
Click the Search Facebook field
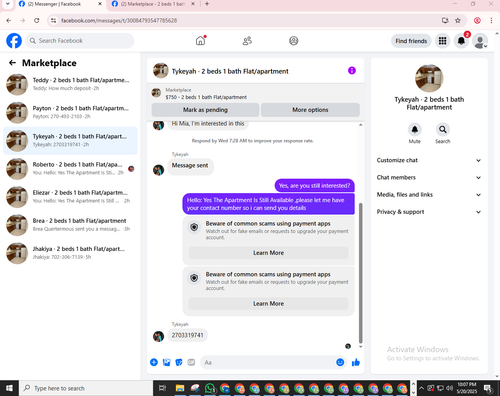[80, 41]
